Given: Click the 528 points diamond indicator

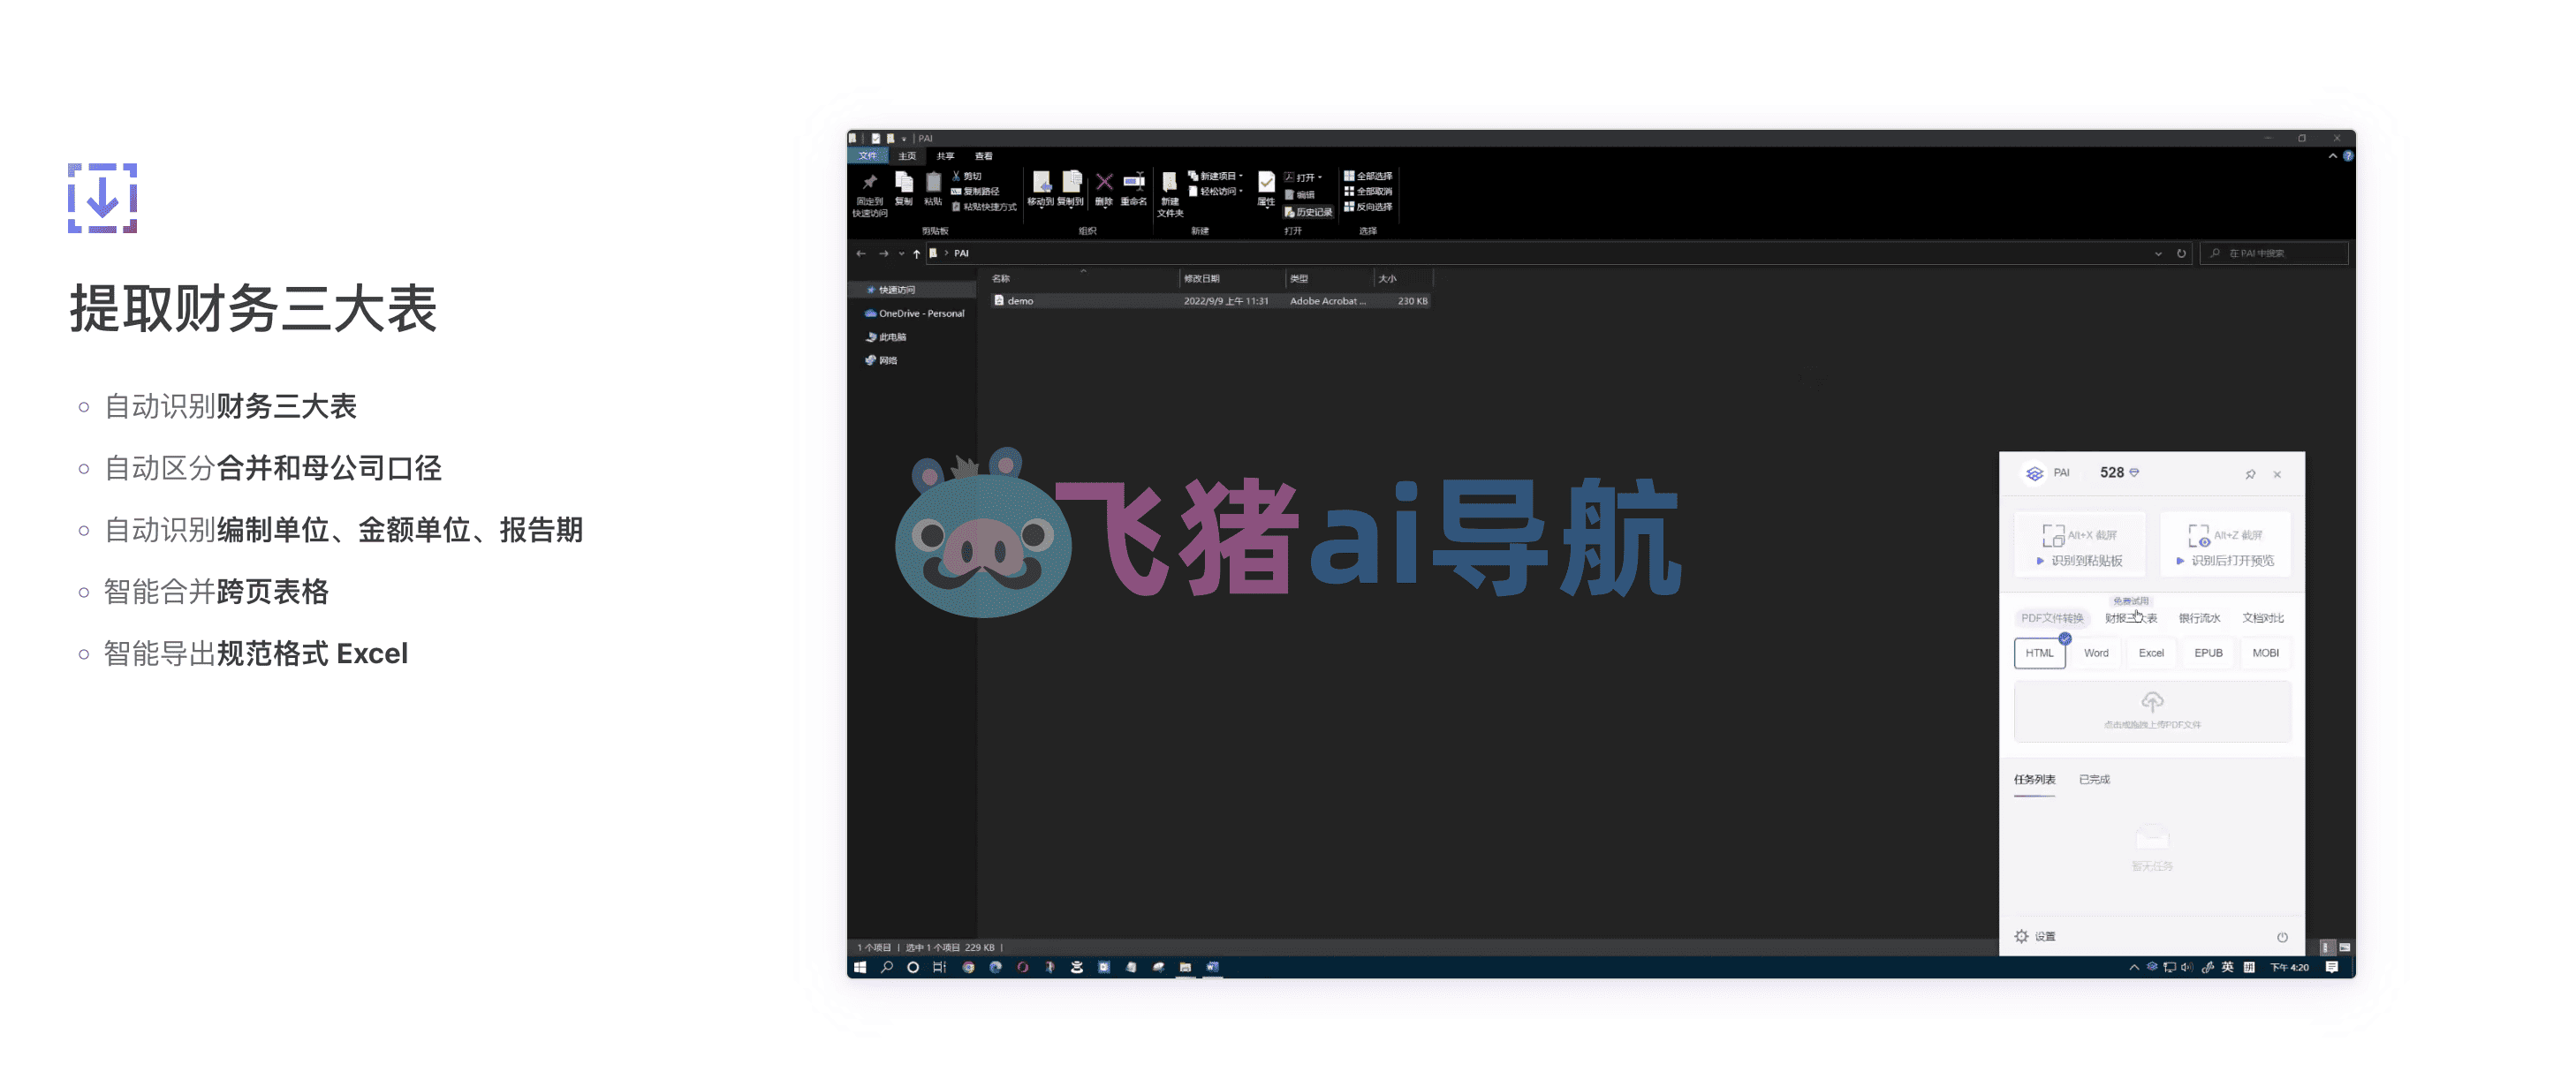Looking at the screenshot, I should tap(2119, 472).
